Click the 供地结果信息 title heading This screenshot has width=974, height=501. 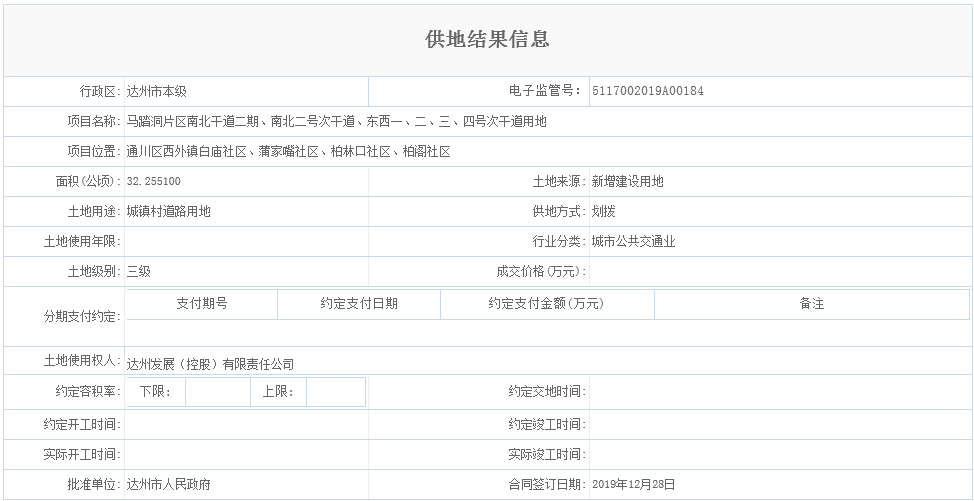pos(487,39)
